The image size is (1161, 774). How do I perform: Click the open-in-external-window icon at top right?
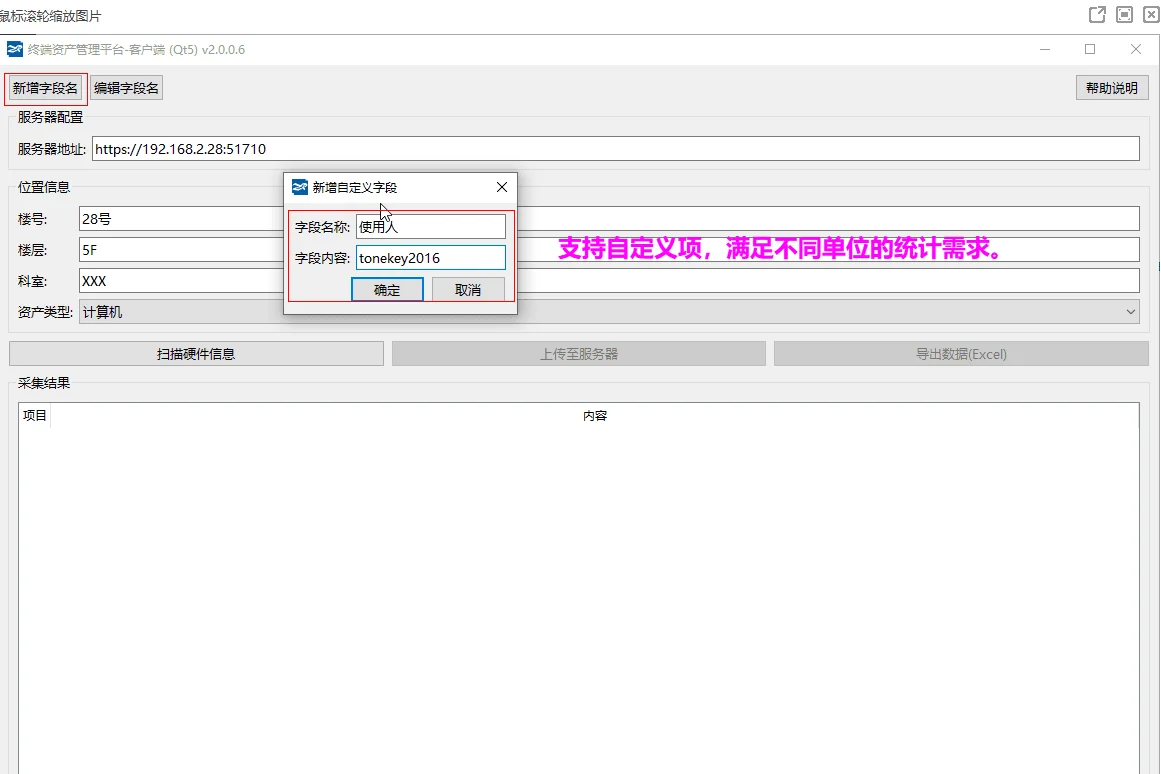pos(1097,15)
